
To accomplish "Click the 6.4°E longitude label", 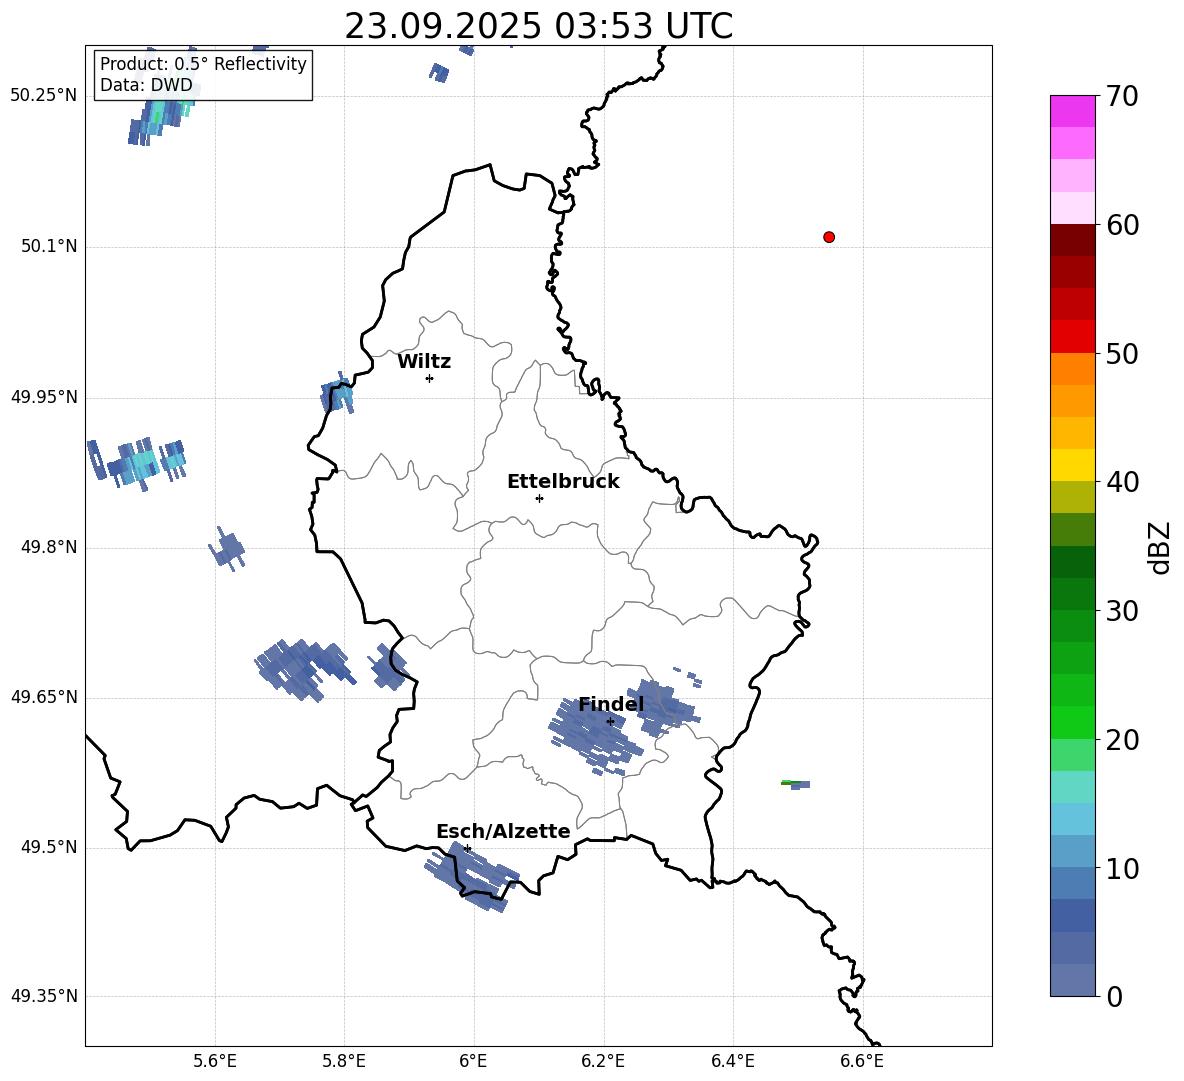I will (x=732, y=1061).
